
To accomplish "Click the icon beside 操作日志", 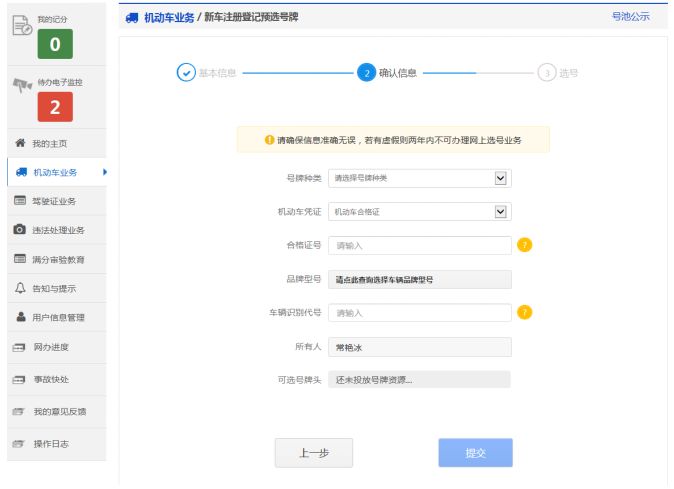I will pos(18,444).
